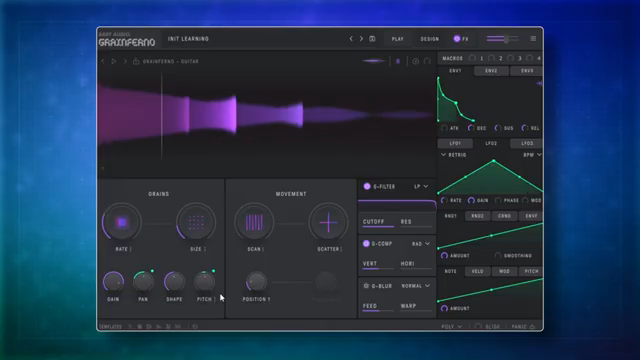Click the save preset icon

[372, 39]
